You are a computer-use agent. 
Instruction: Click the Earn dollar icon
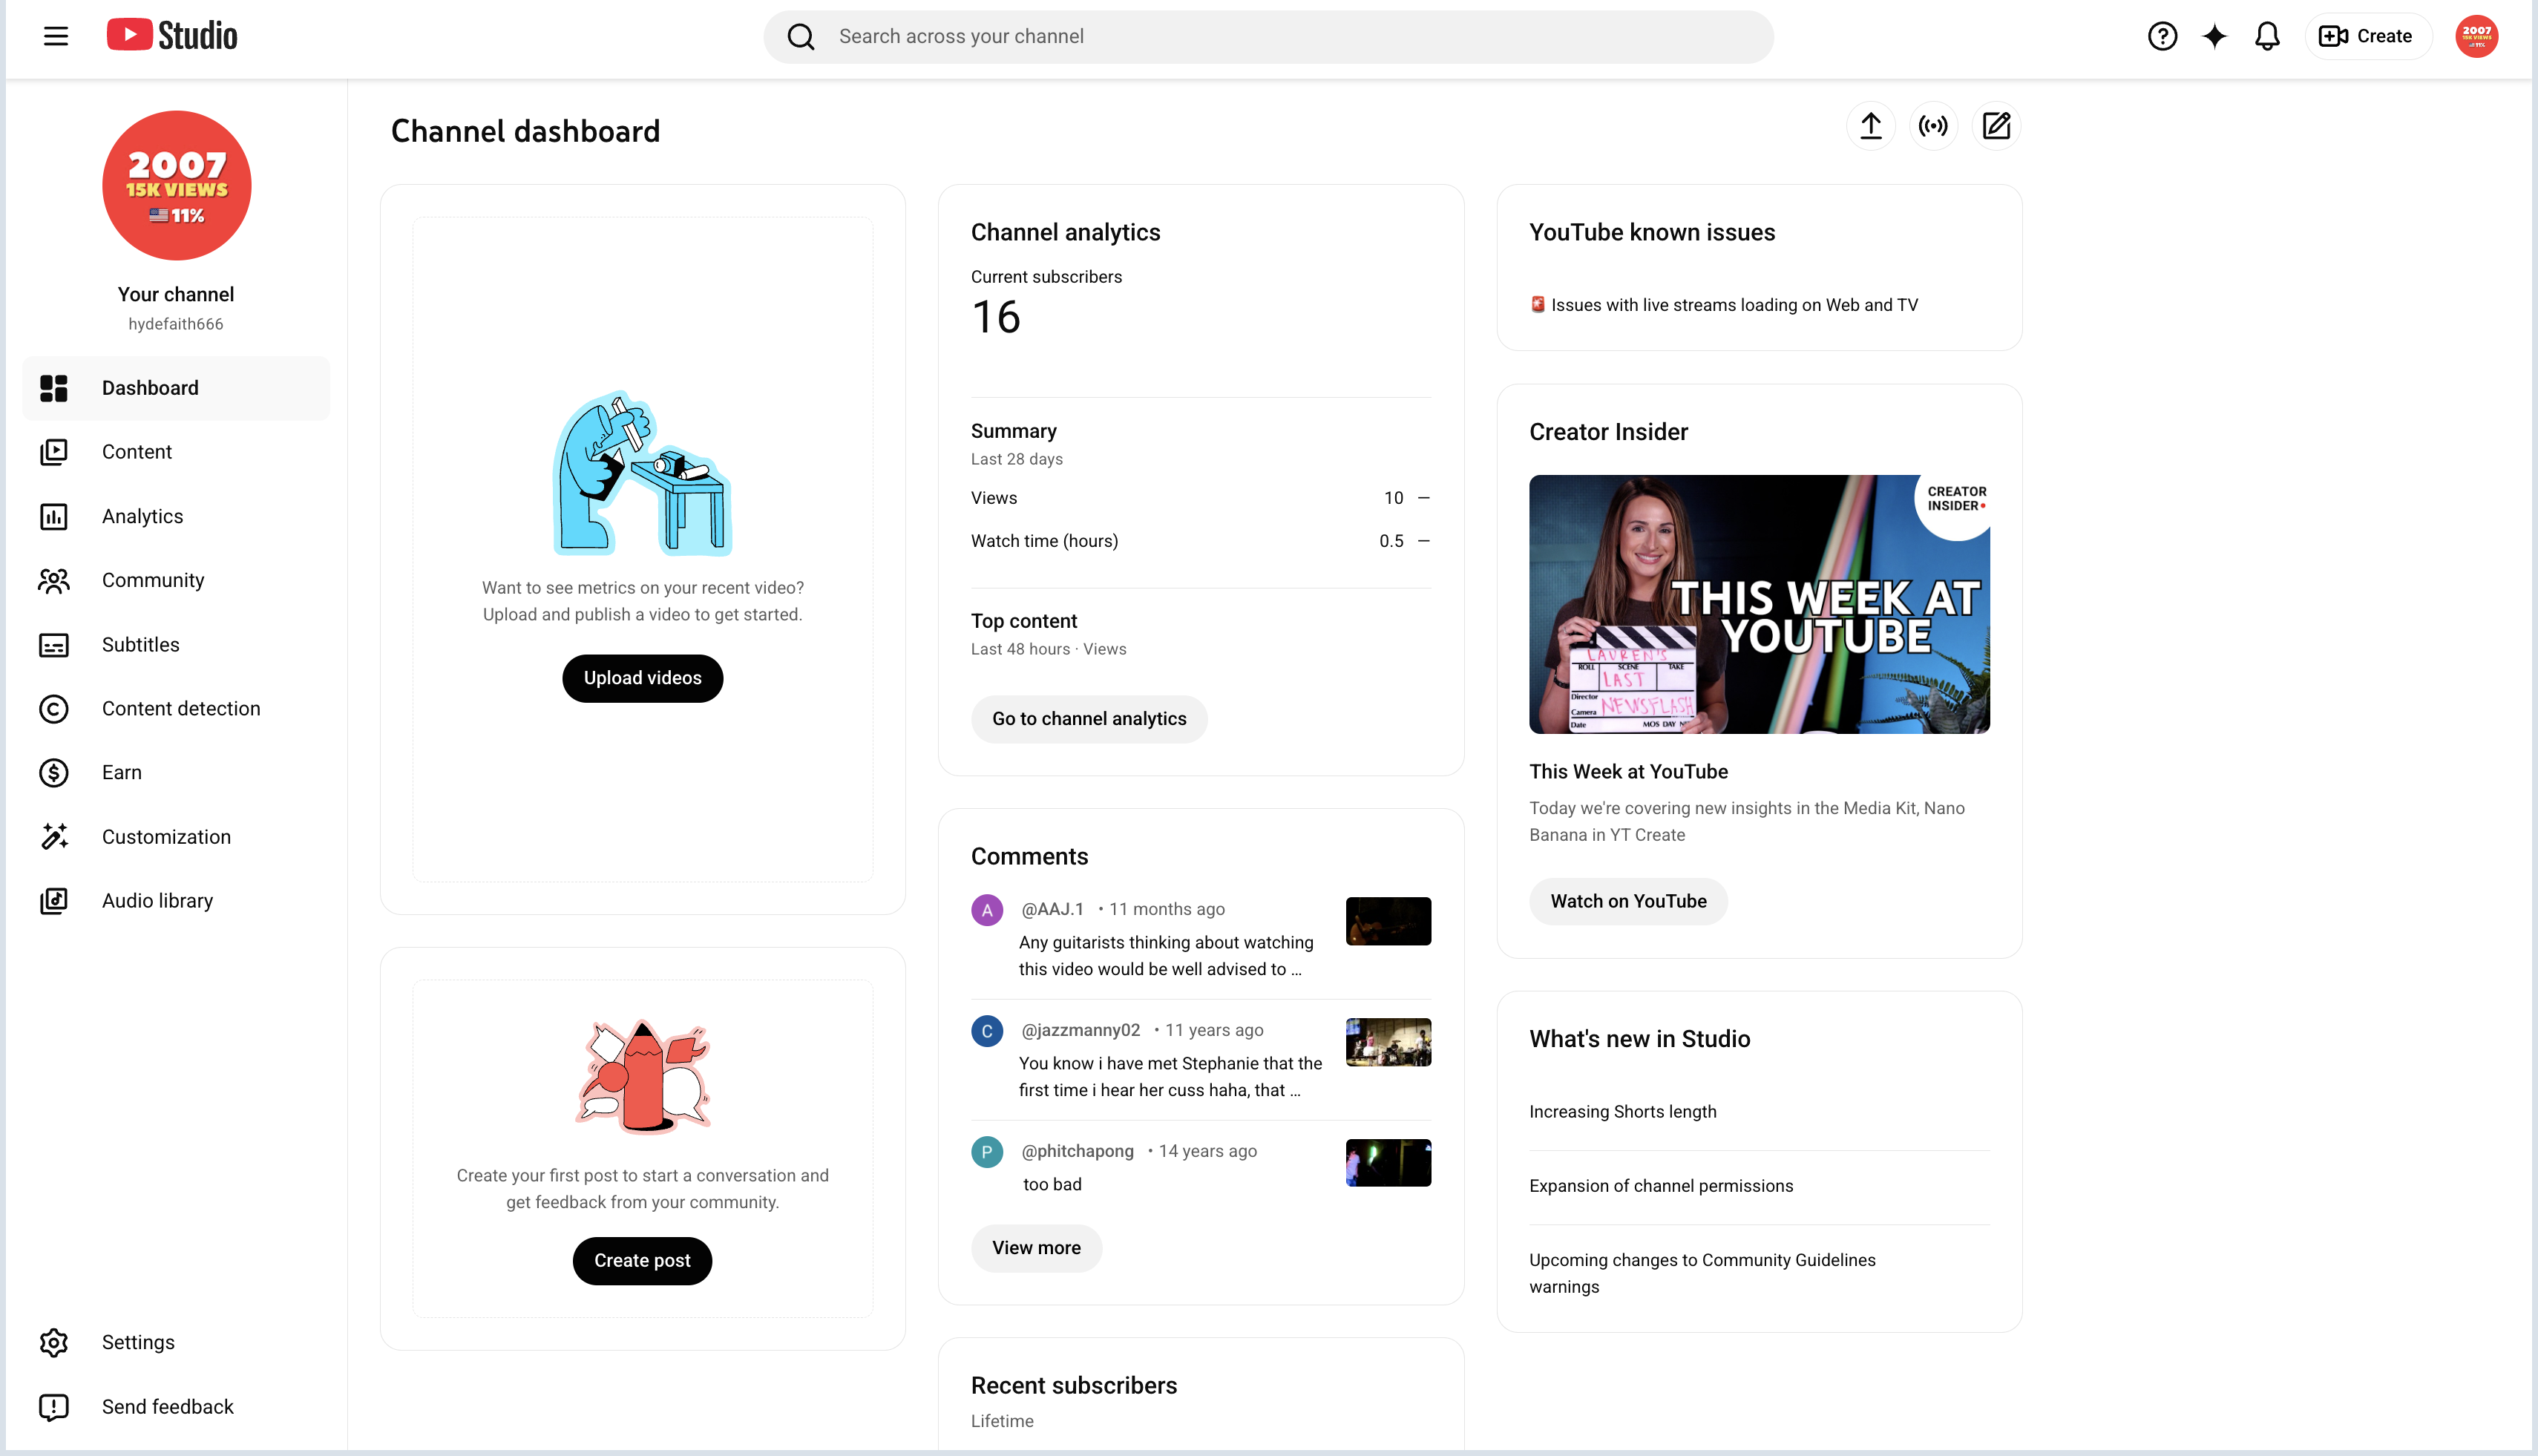54,773
